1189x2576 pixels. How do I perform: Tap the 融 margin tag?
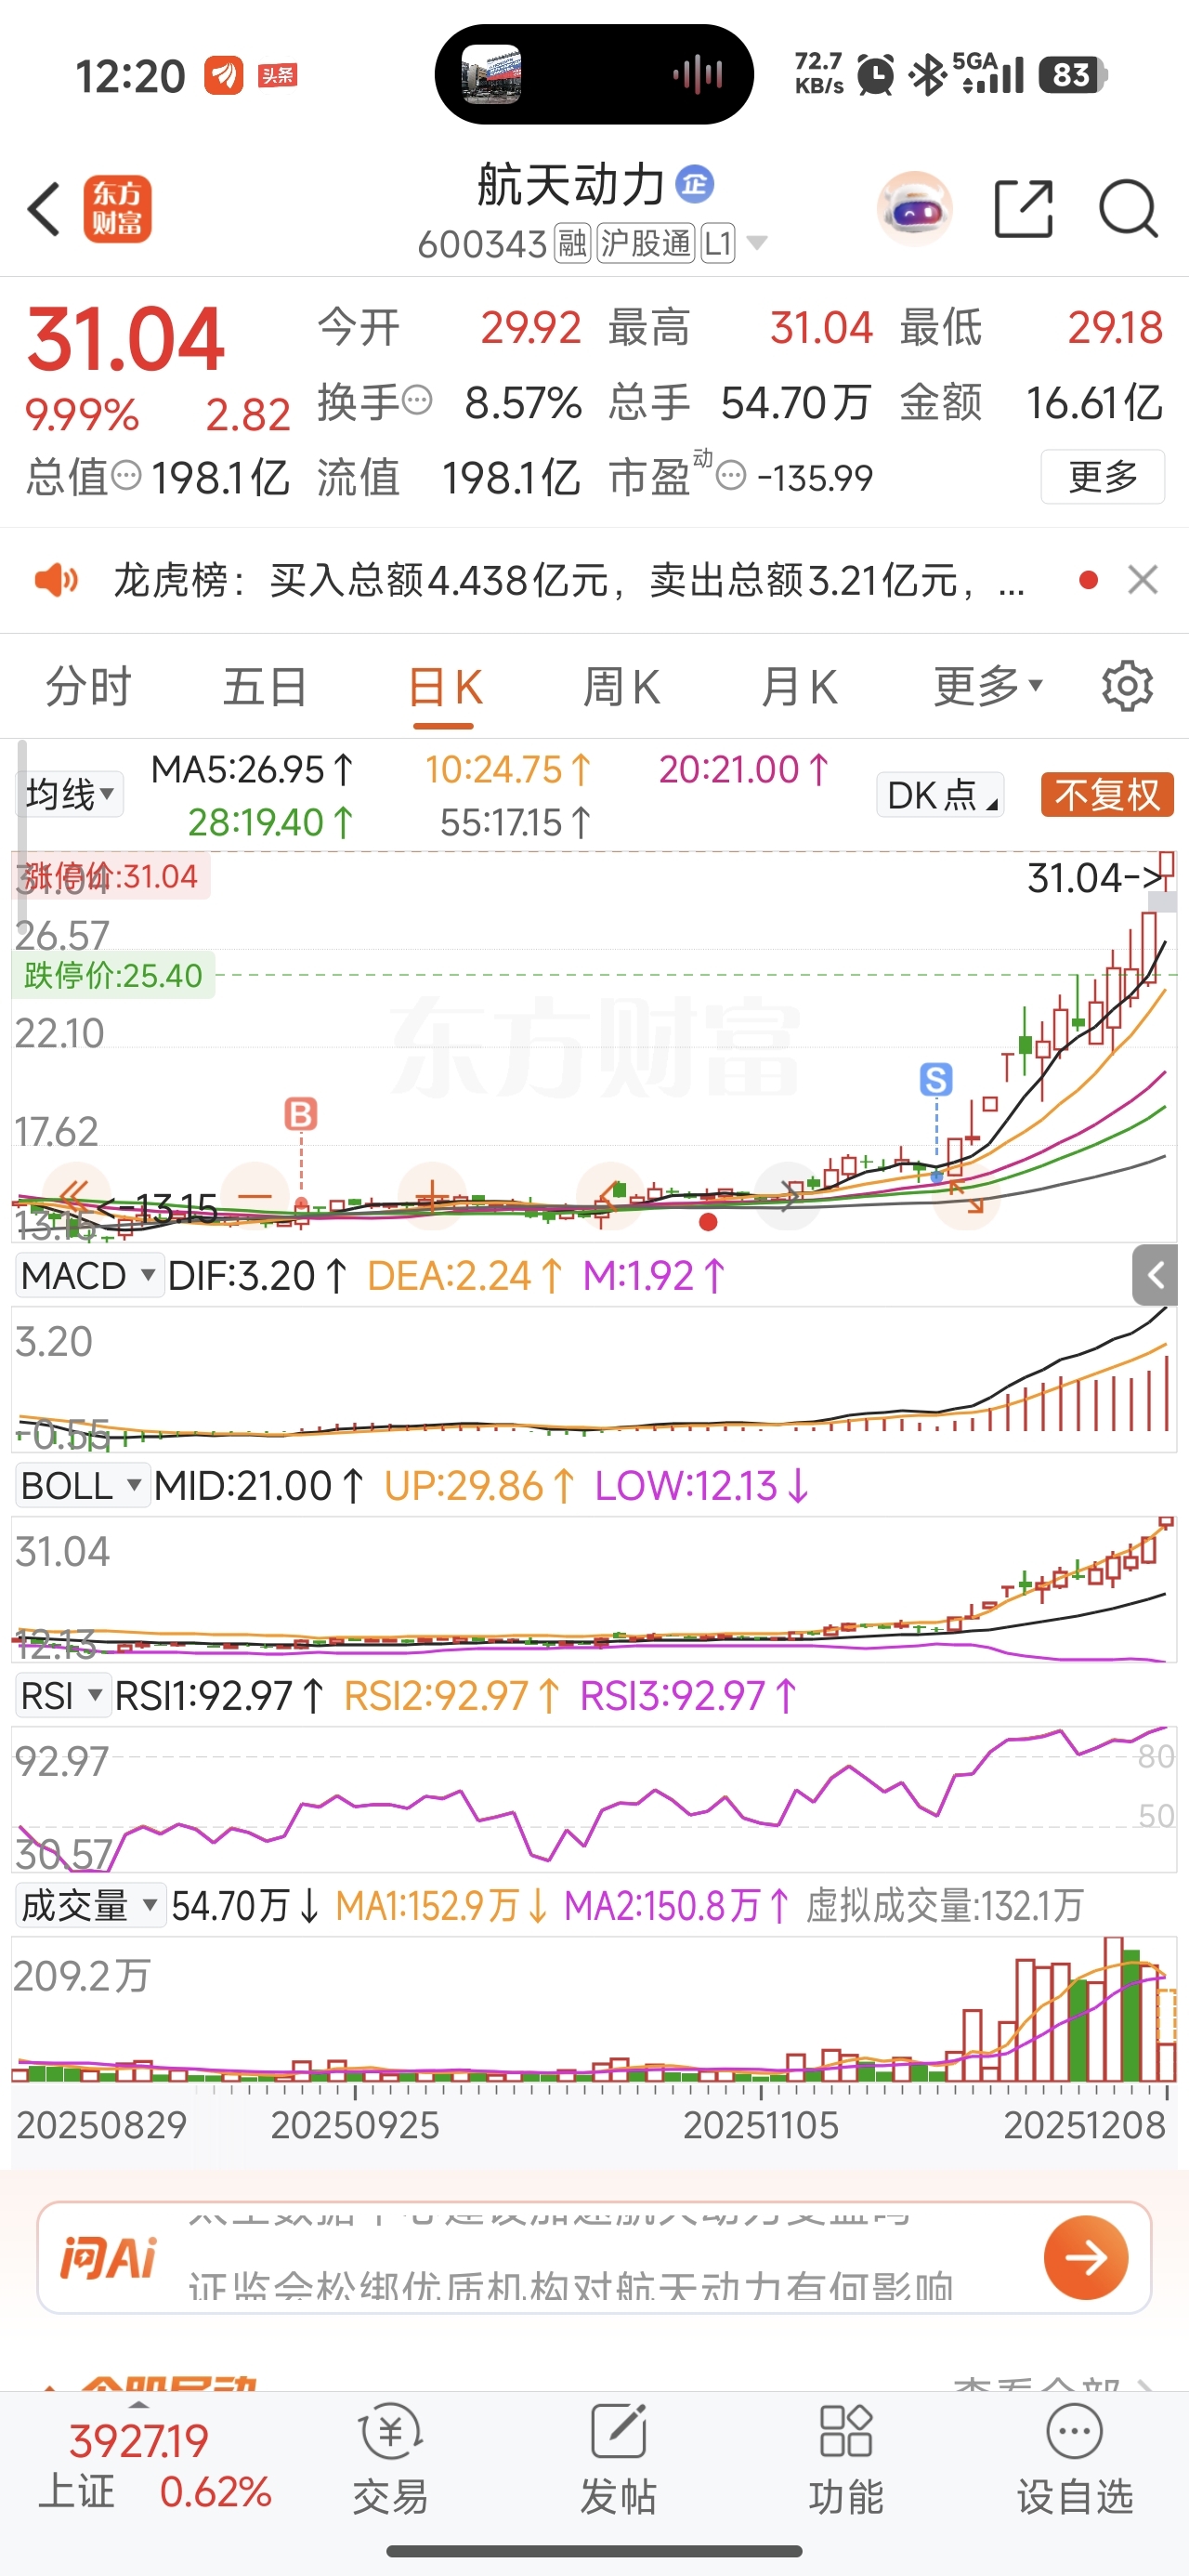coord(573,243)
